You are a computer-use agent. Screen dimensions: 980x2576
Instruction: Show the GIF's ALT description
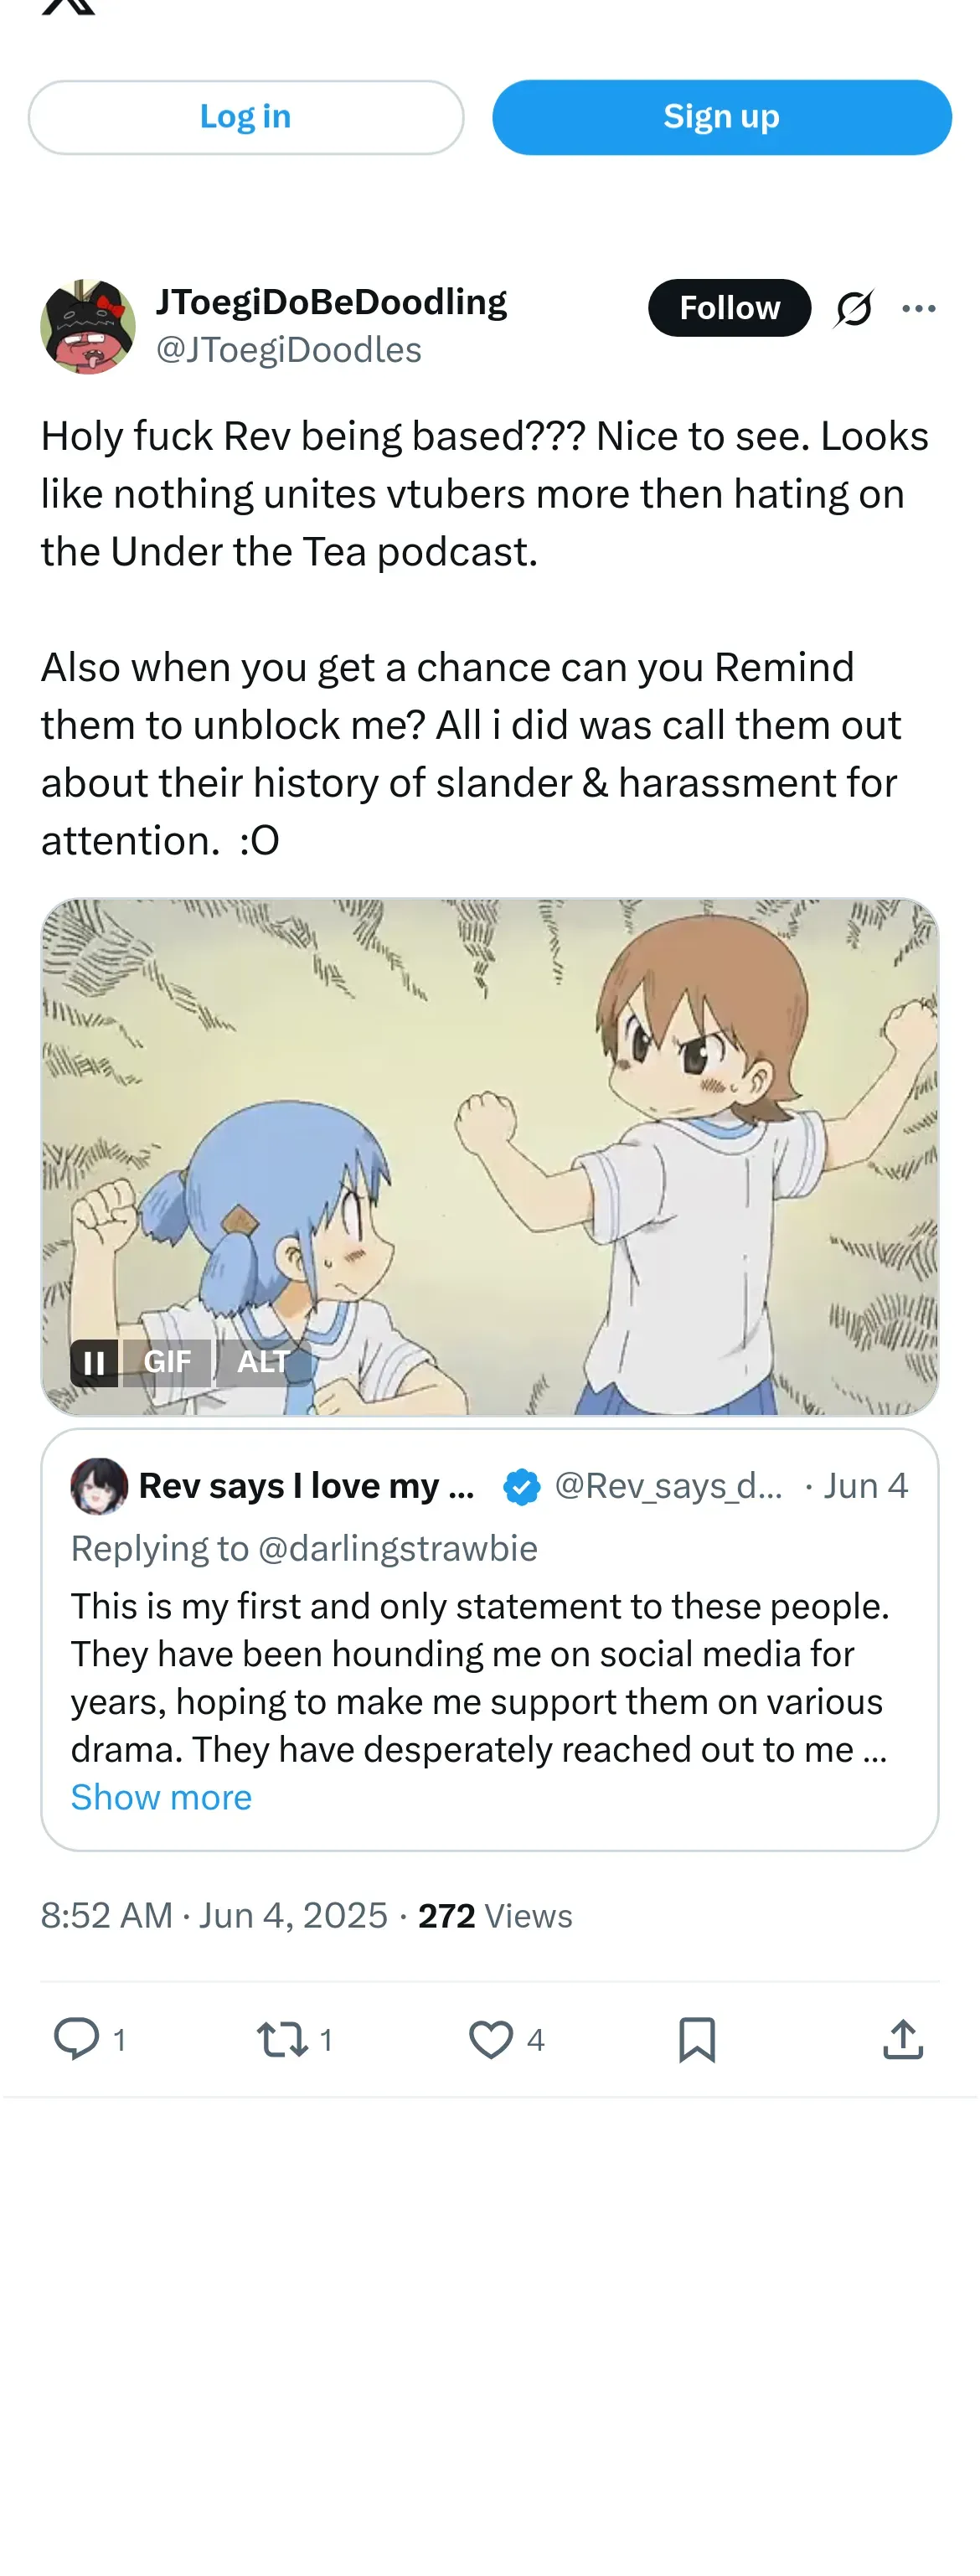tap(262, 1362)
